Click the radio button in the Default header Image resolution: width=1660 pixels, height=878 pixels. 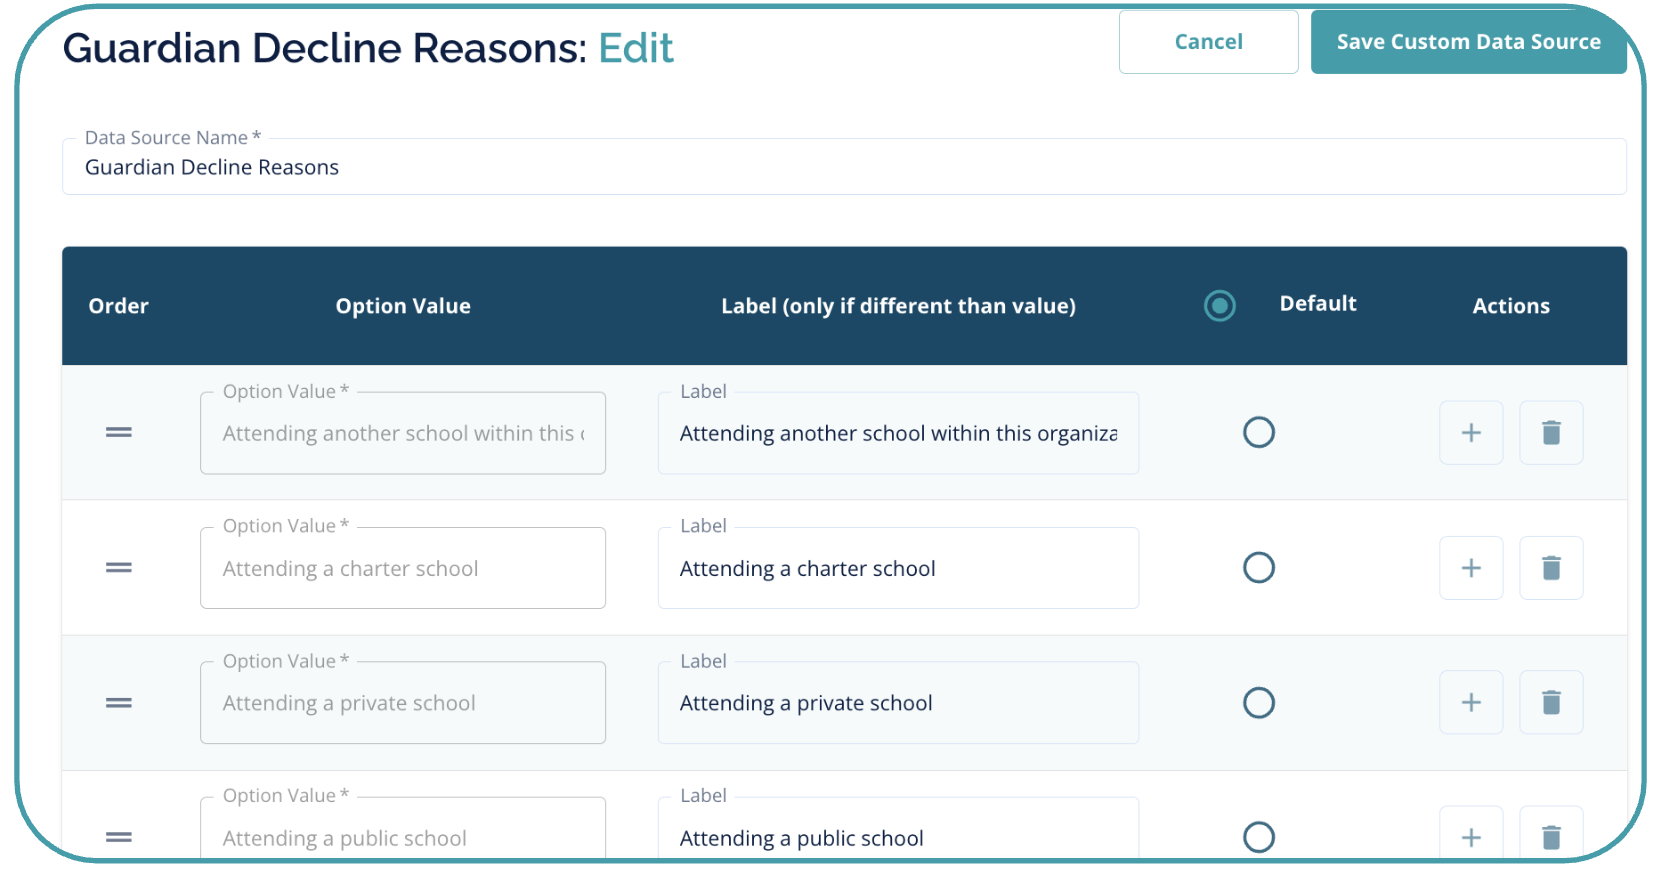click(1219, 305)
